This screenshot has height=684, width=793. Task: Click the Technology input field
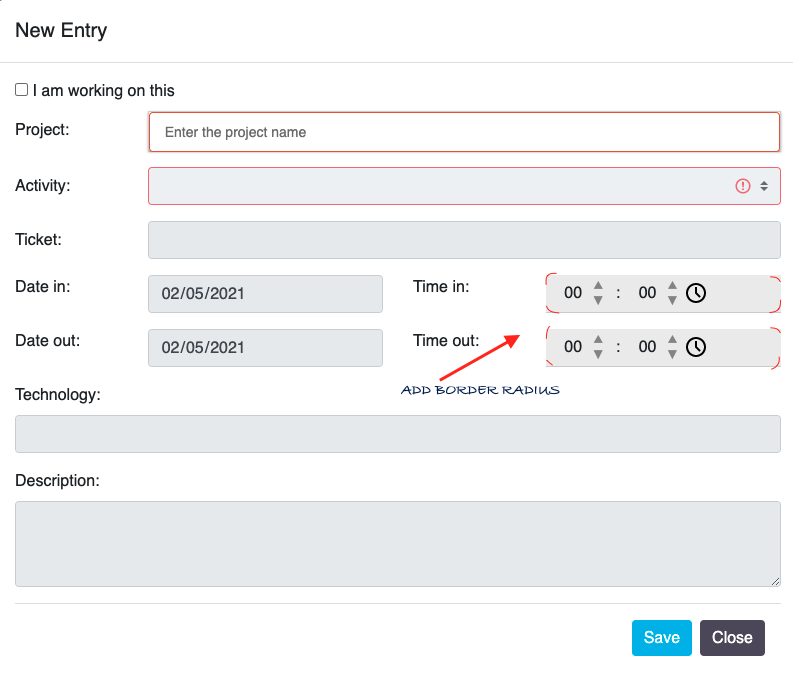point(398,434)
